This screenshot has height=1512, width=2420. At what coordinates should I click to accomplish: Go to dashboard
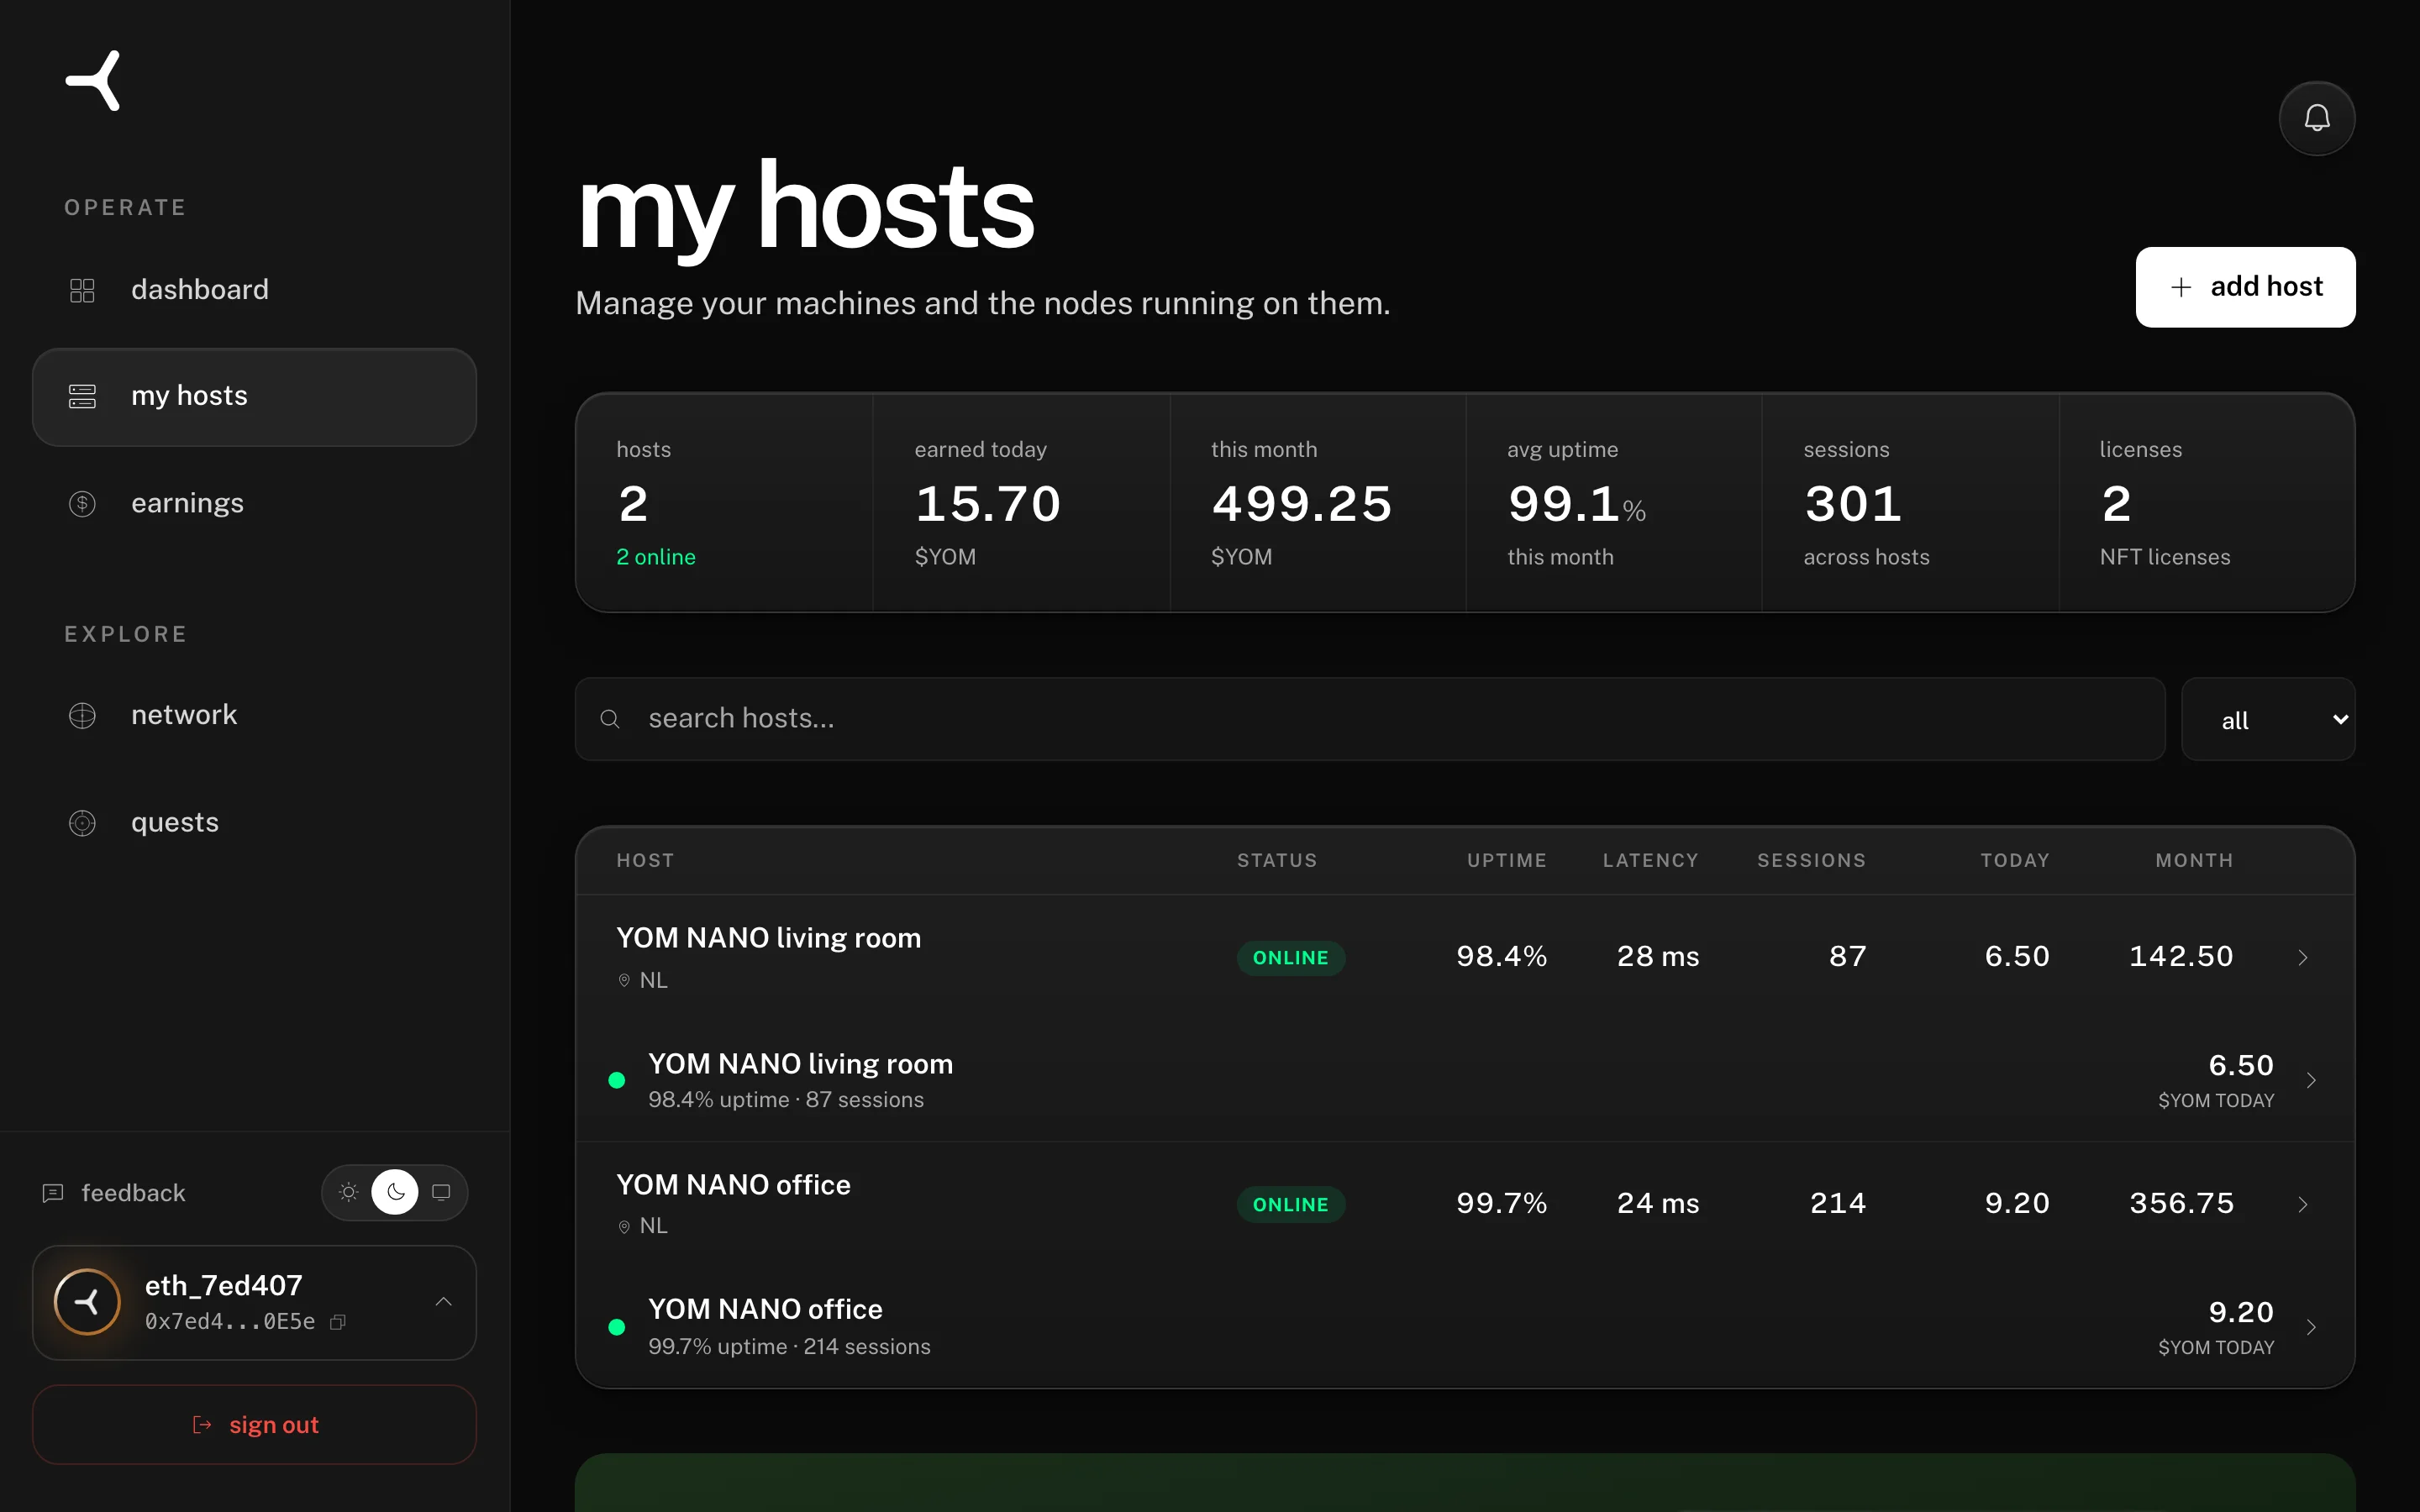(254, 290)
